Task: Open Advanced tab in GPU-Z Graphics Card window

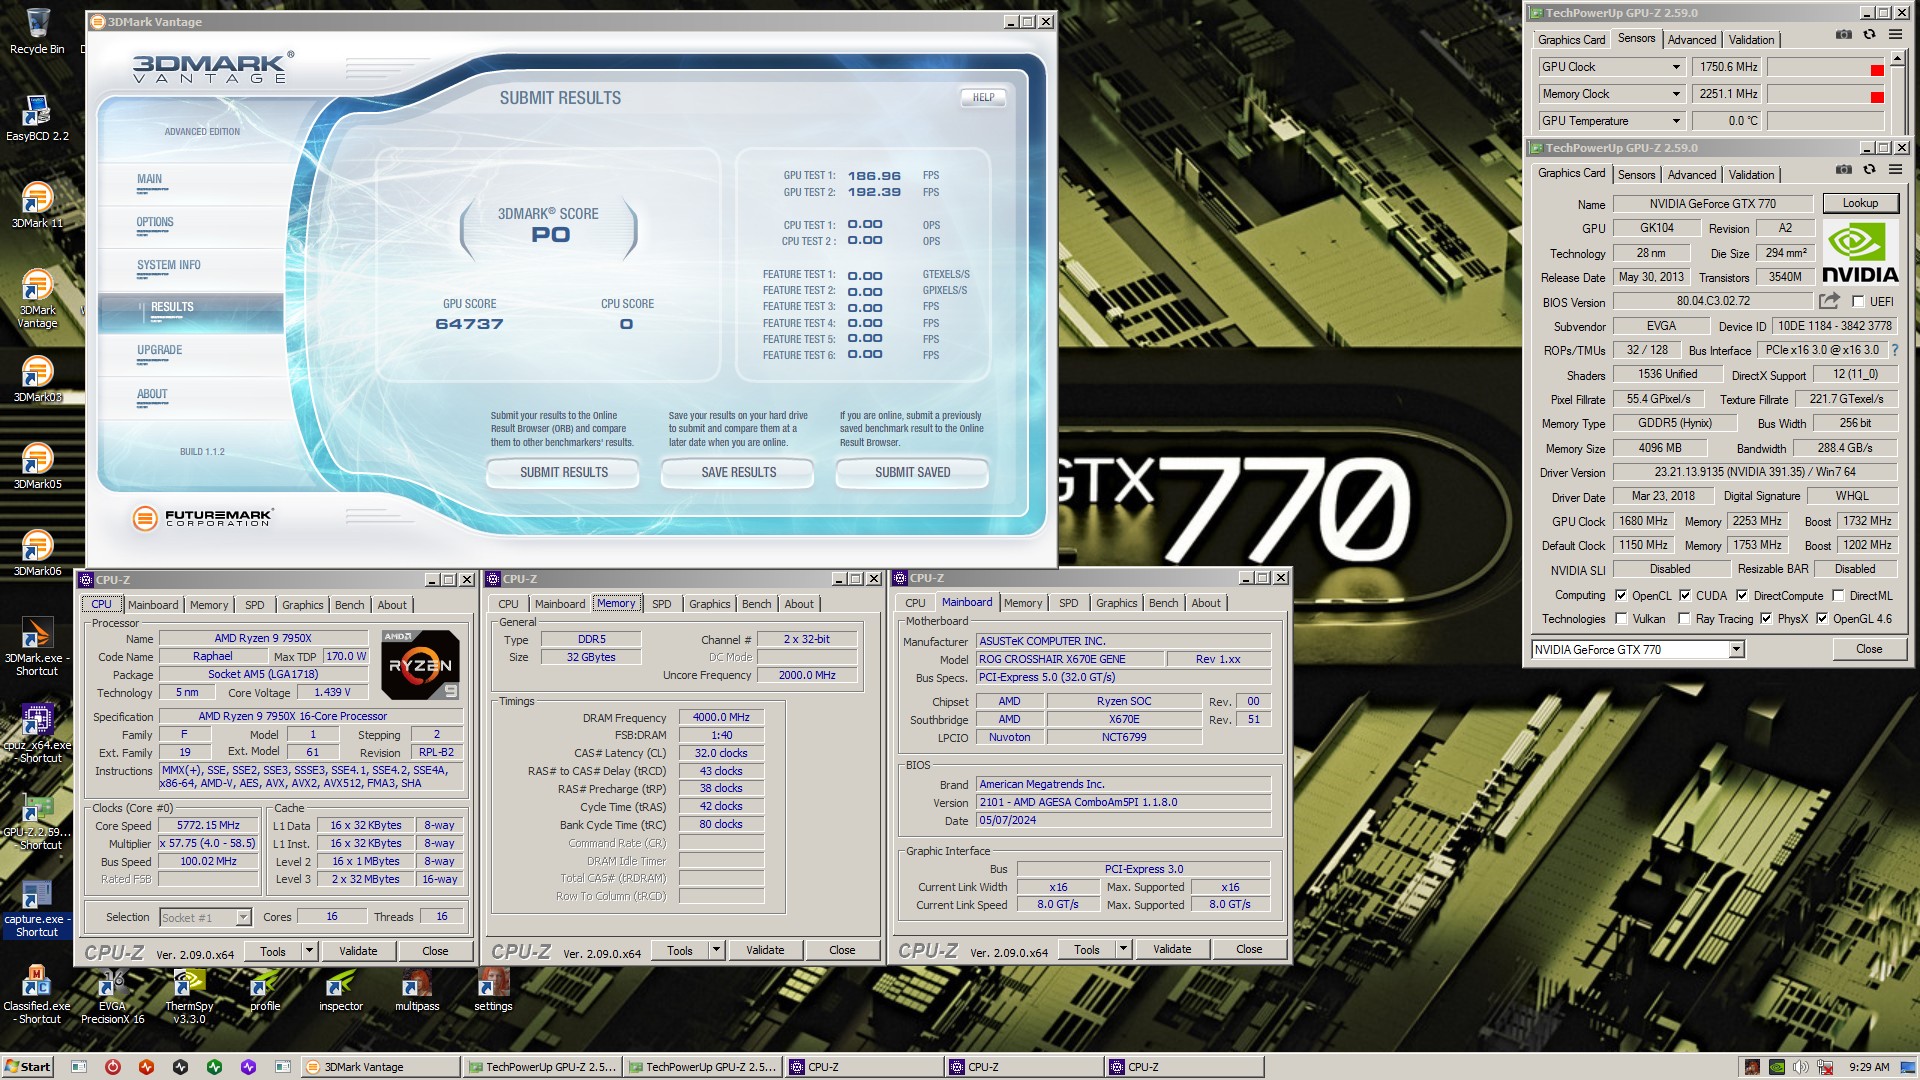Action: [x=1692, y=175]
